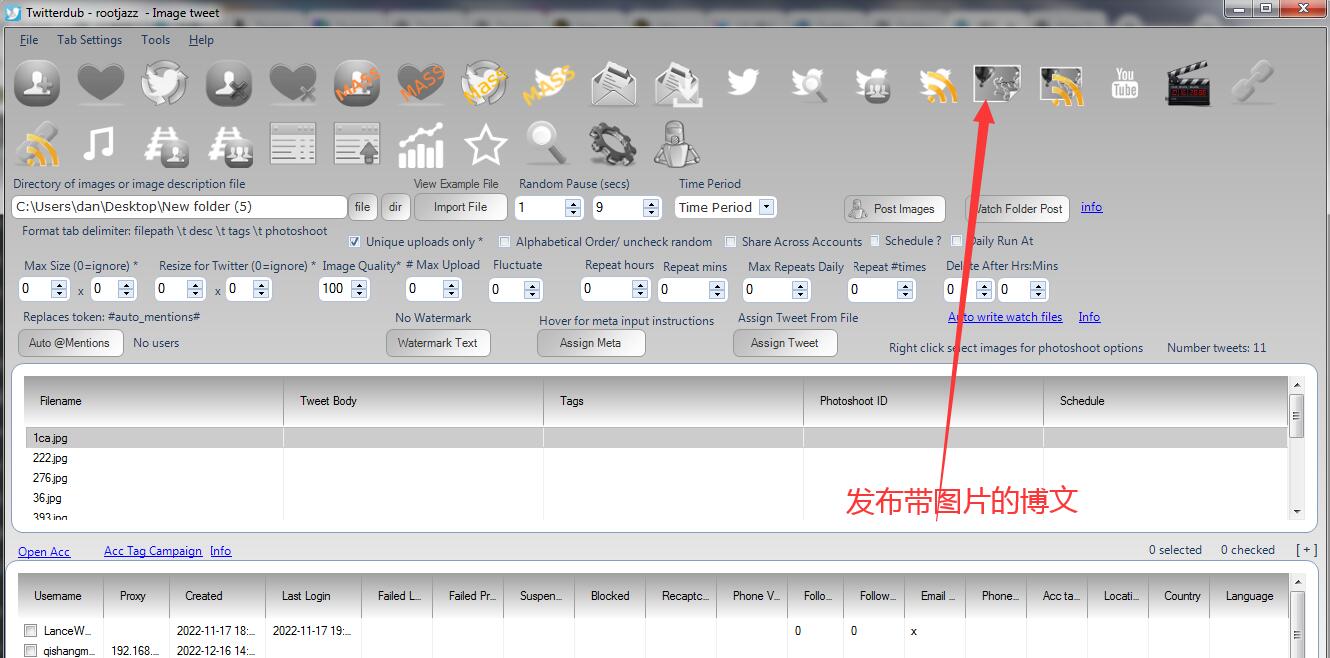Click the star favorites icon

[x=485, y=145]
